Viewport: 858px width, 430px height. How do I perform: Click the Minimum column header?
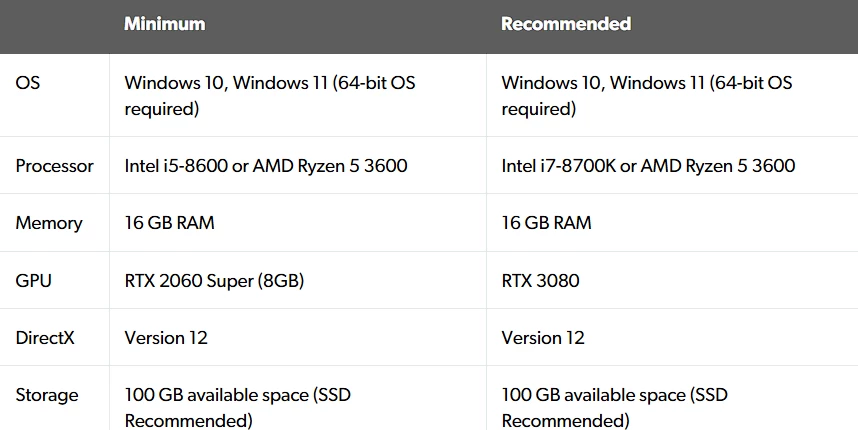click(165, 24)
